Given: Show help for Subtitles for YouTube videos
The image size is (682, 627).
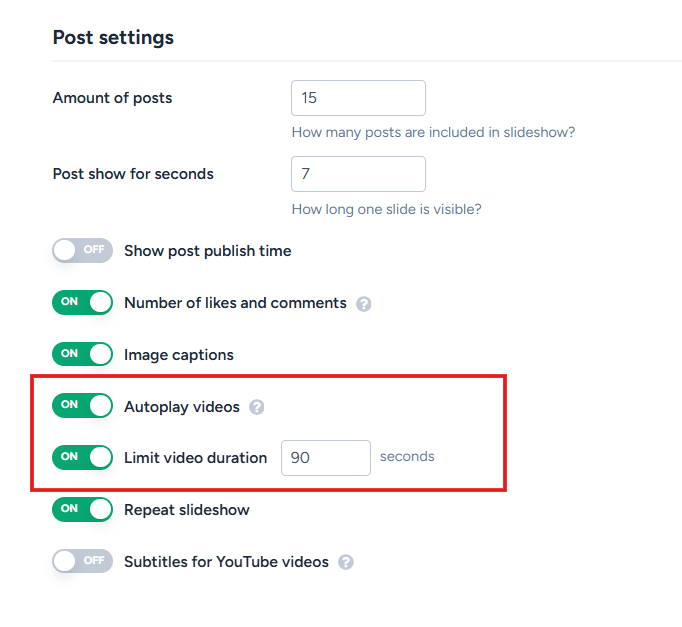Looking at the screenshot, I should [346, 562].
